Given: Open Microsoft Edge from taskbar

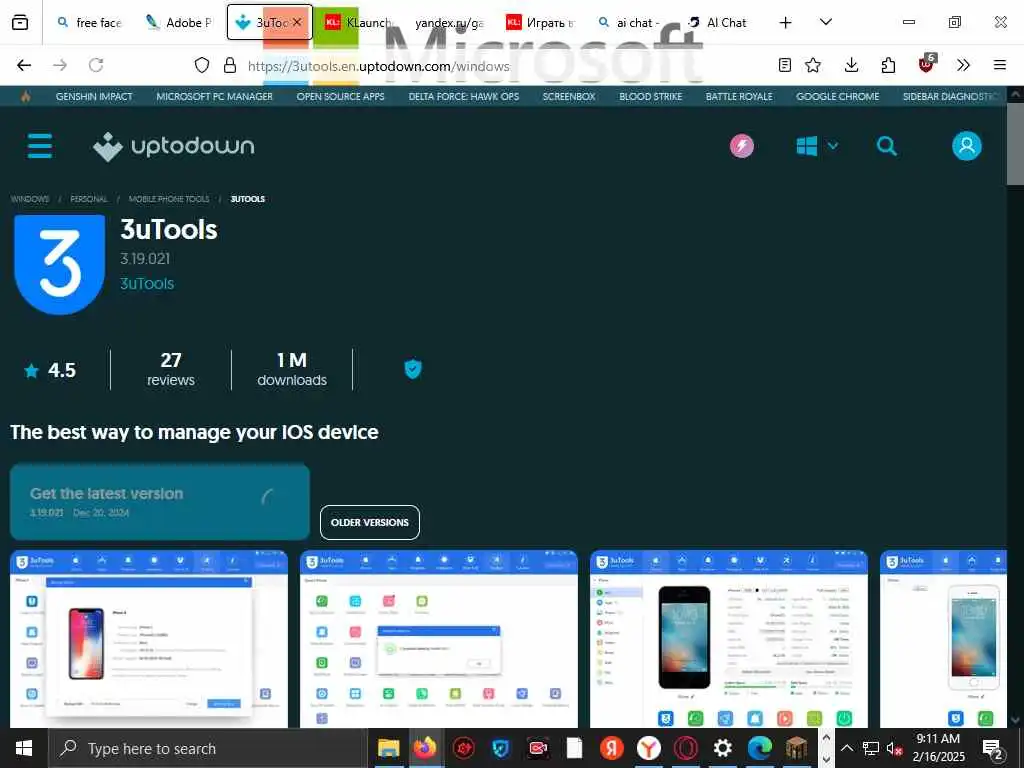Looking at the screenshot, I should 760,748.
